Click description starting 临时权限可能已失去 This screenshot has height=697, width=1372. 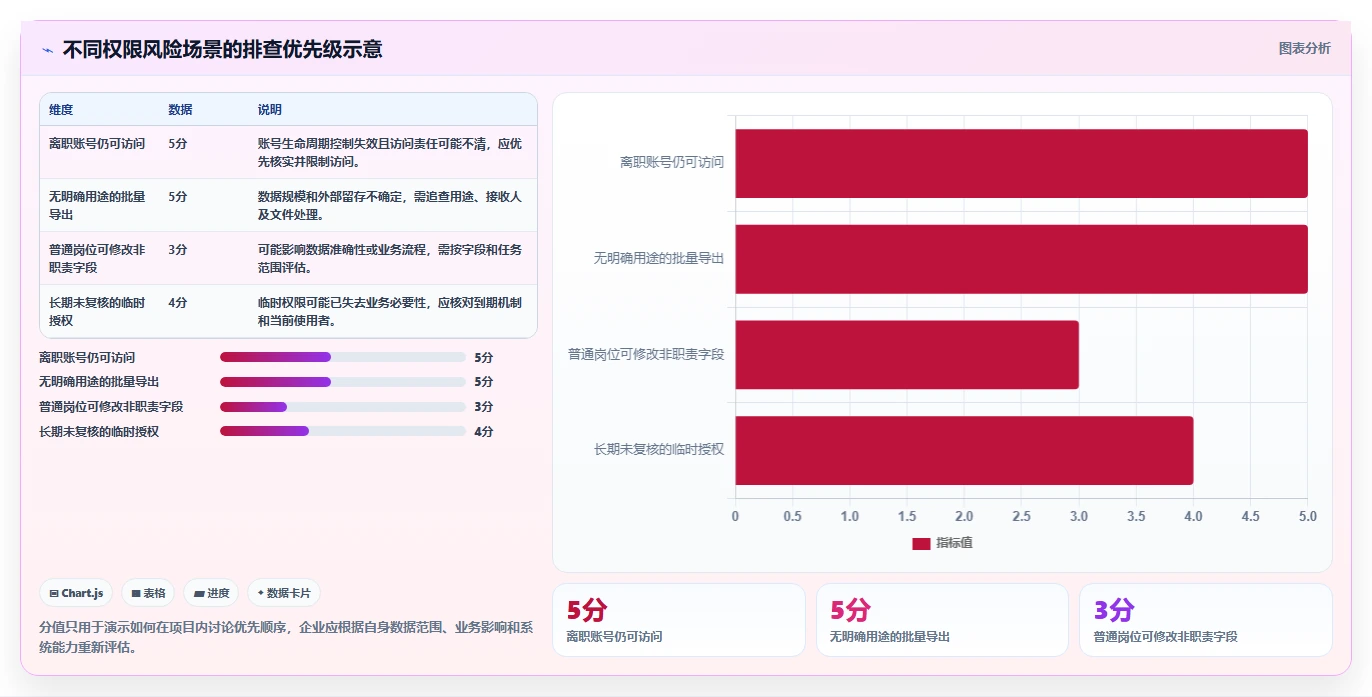click(x=390, y=312)
